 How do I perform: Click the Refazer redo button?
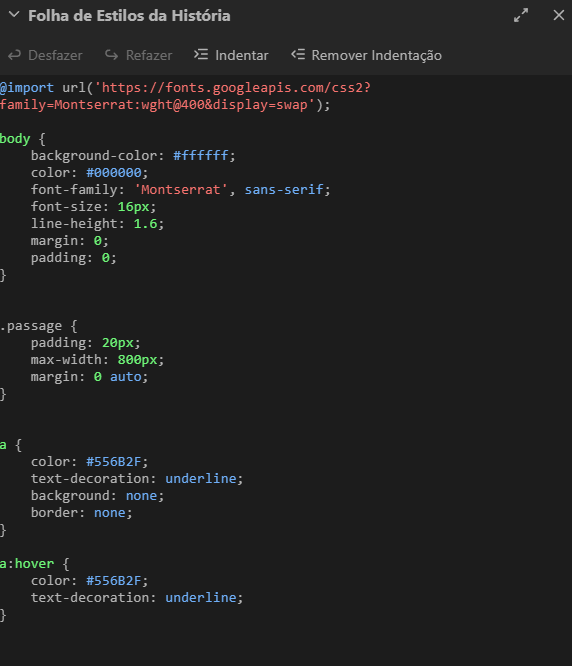[138, 55]
